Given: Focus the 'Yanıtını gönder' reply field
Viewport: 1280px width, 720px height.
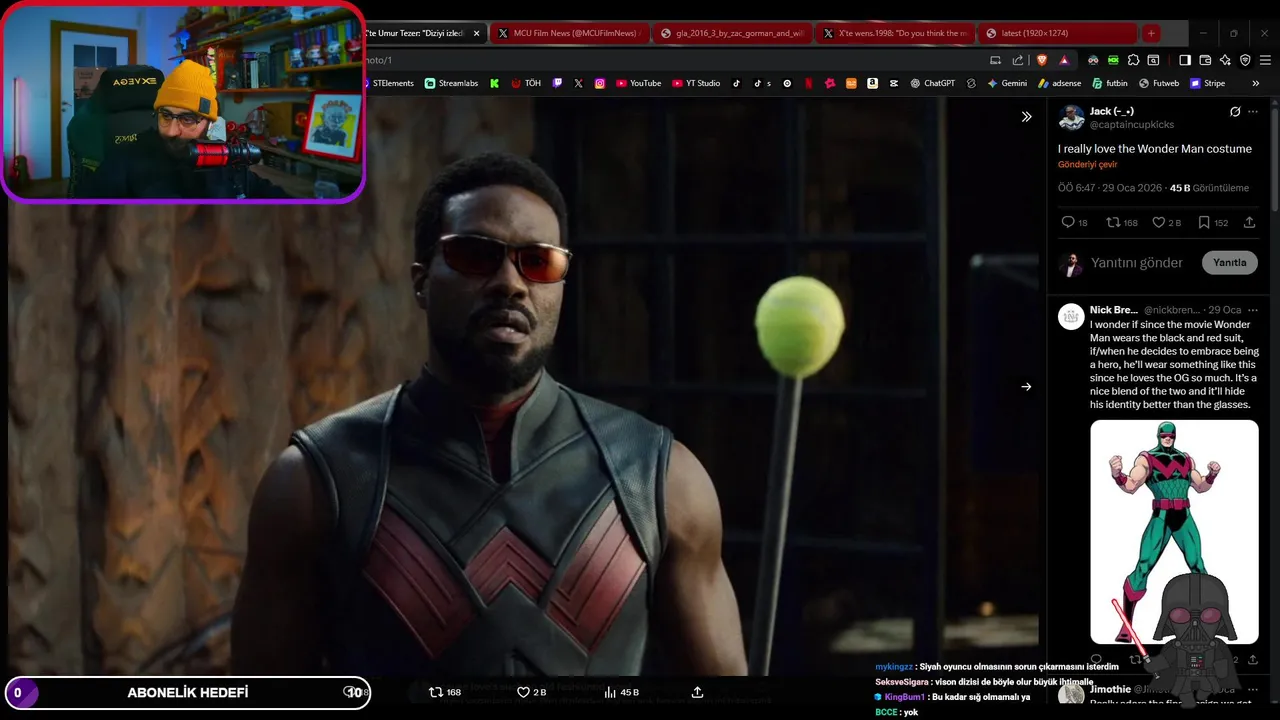Looking at the screenshot, I should pyautogui.click(x=1136, y=262).
